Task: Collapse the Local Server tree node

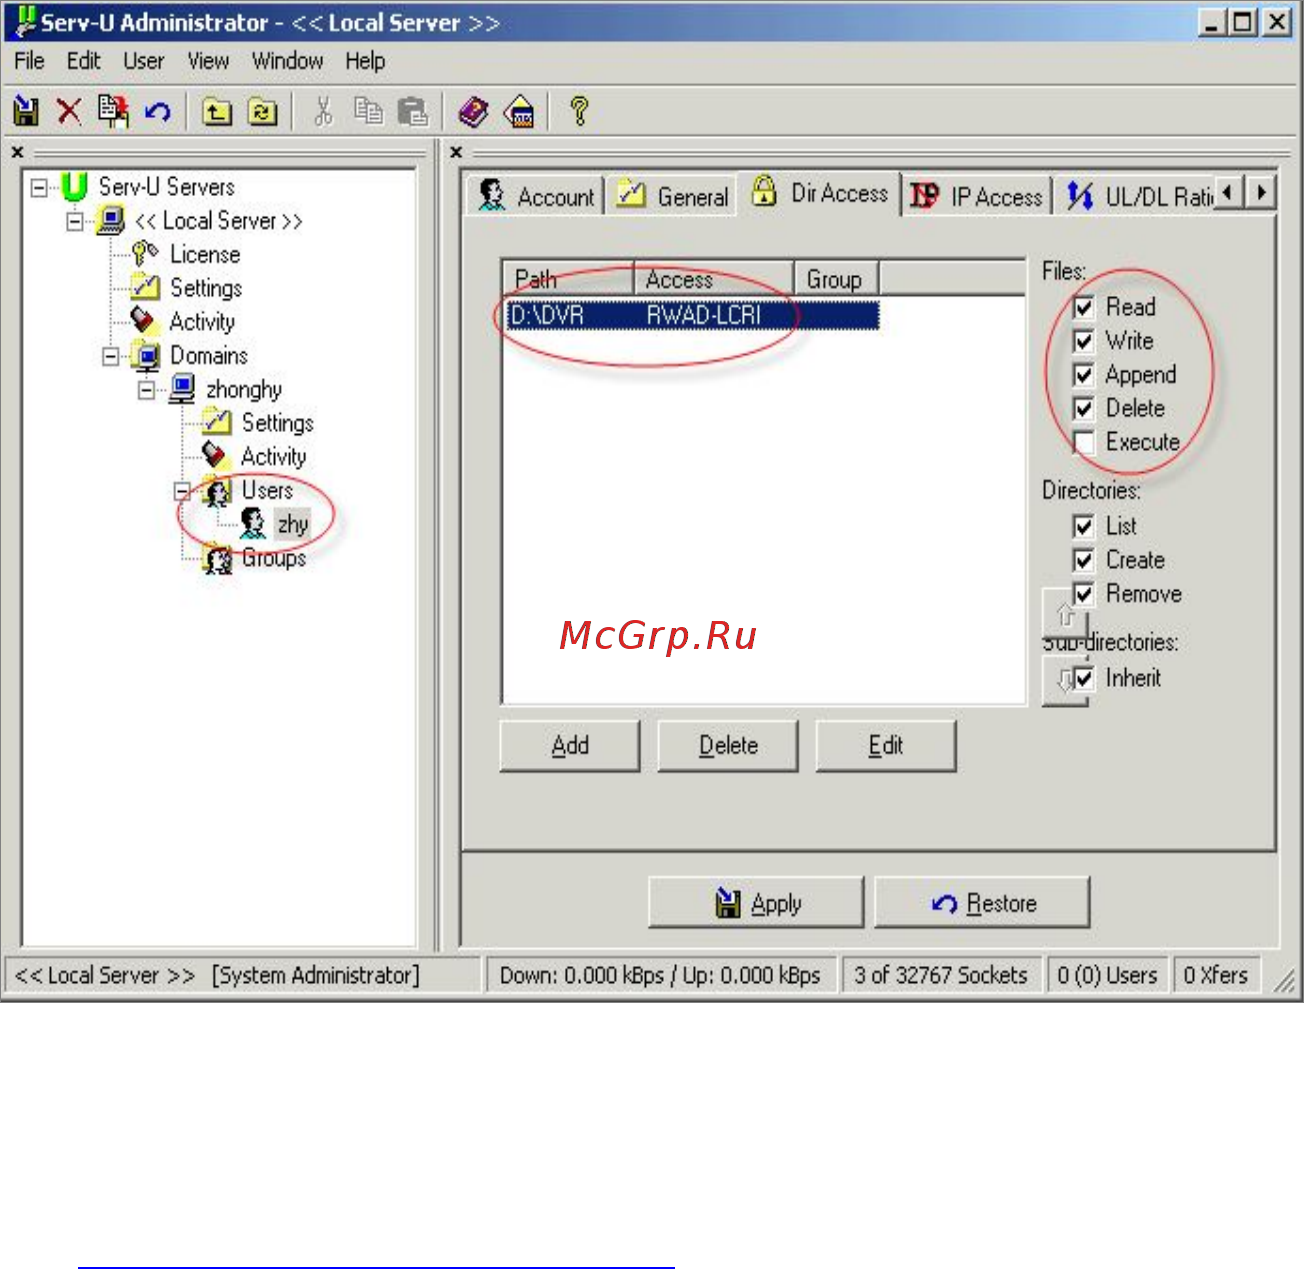Action: (x=75, y=222)
